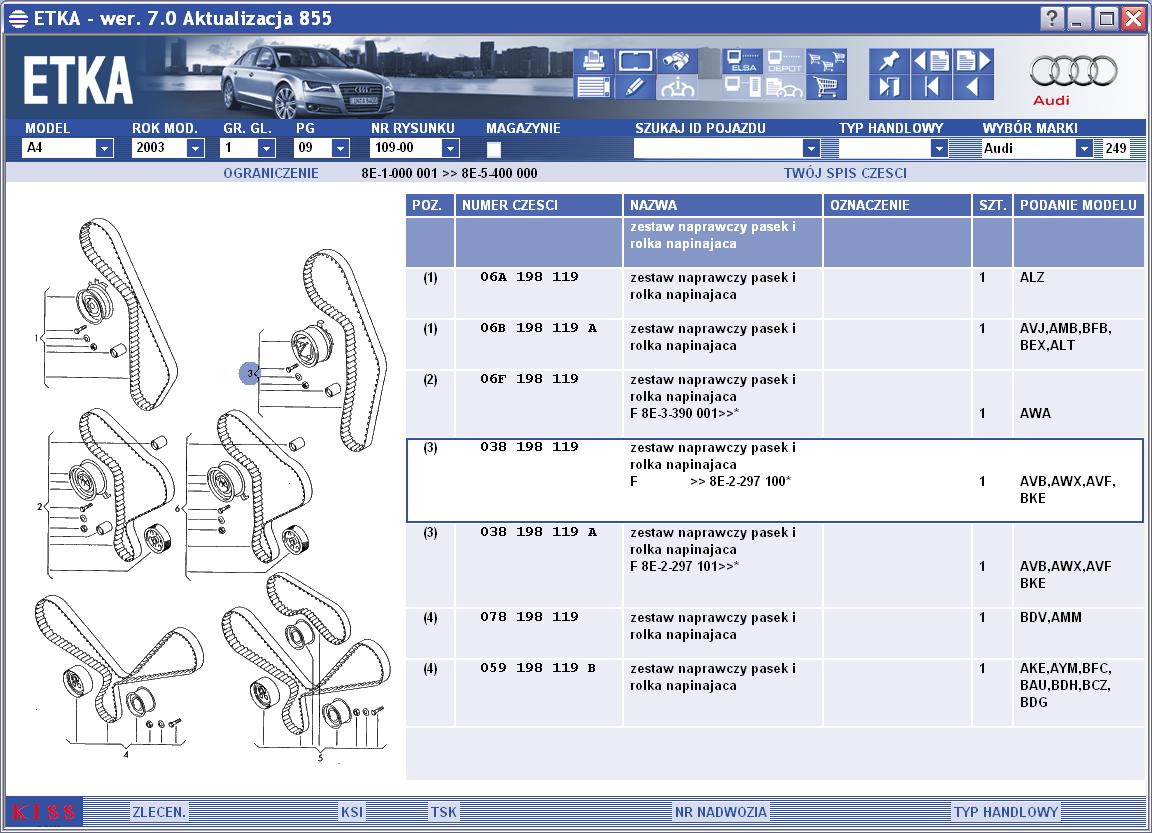Click TYP HANDLOWY in the bottom bar

[1006, 812]
